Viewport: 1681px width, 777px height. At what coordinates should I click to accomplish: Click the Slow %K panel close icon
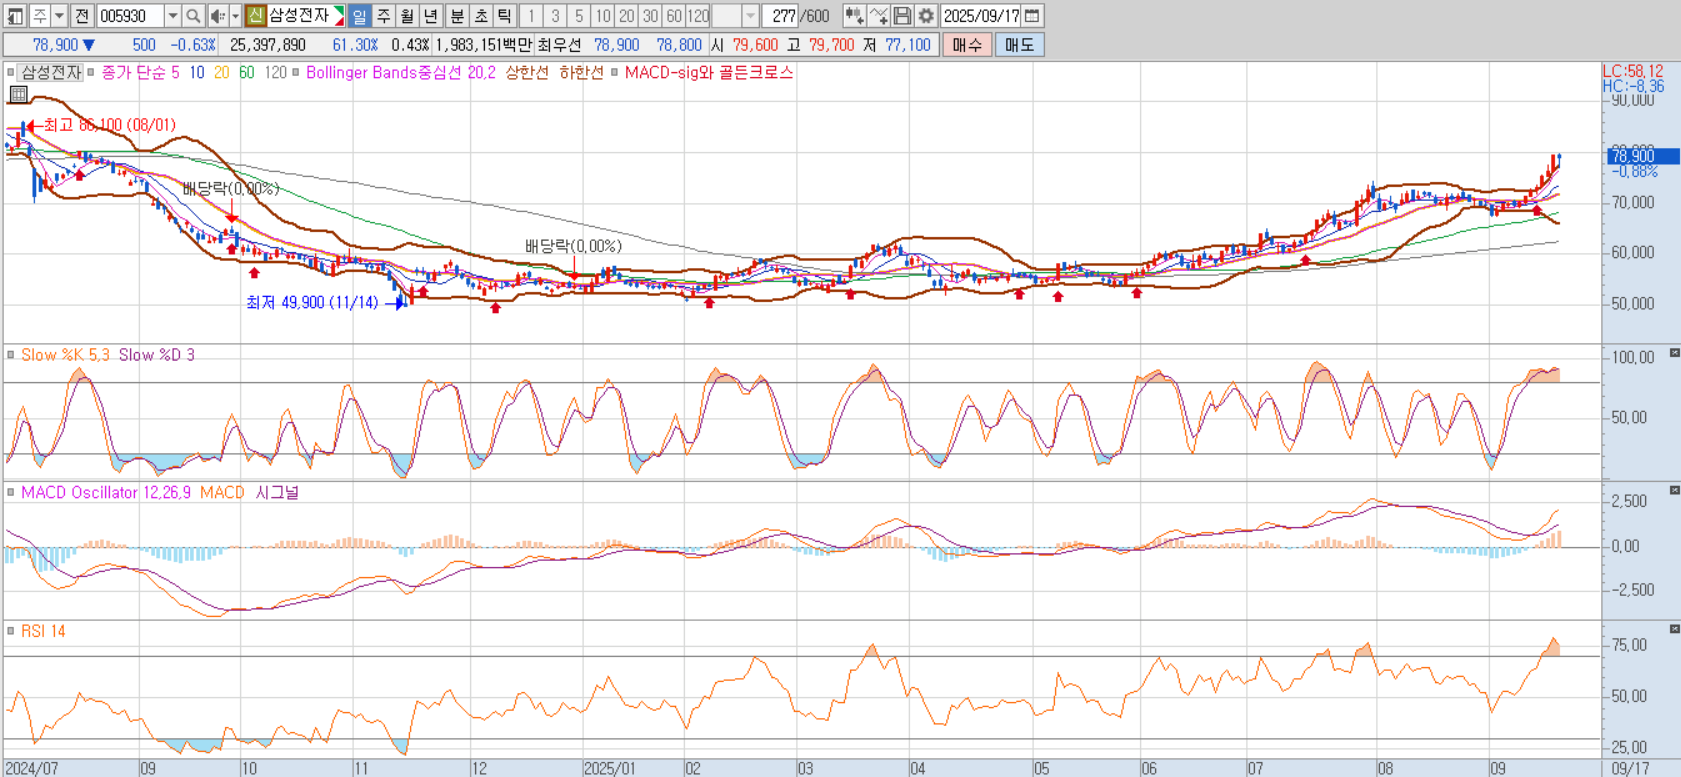[1674, 353]
